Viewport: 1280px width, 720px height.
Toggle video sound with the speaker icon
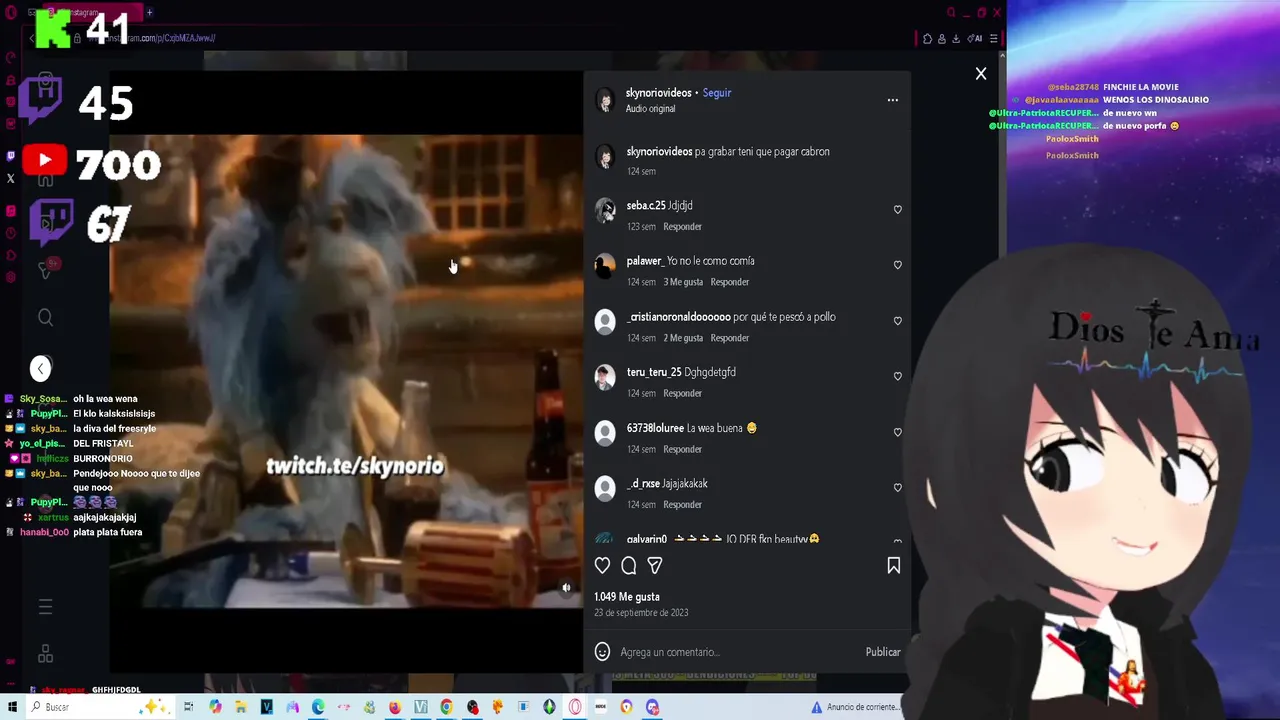[x=566, y=588]
